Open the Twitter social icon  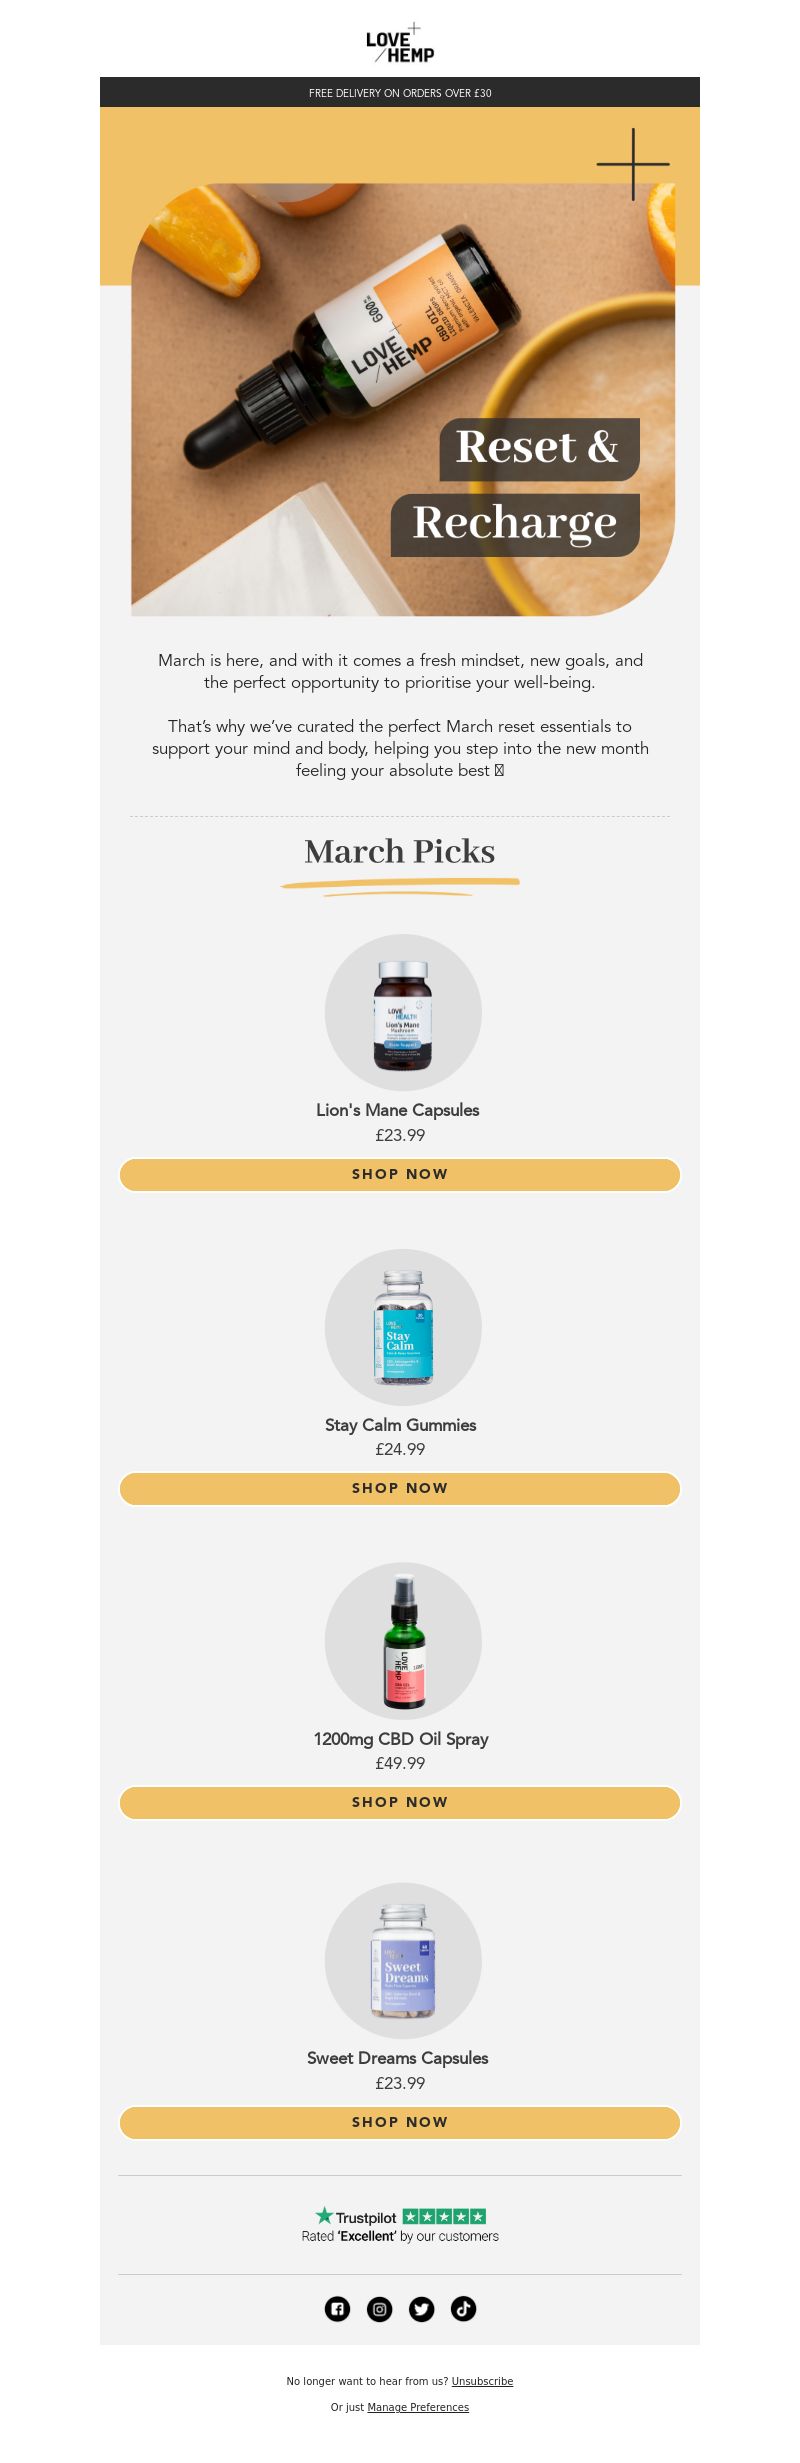click(422, 2308)
